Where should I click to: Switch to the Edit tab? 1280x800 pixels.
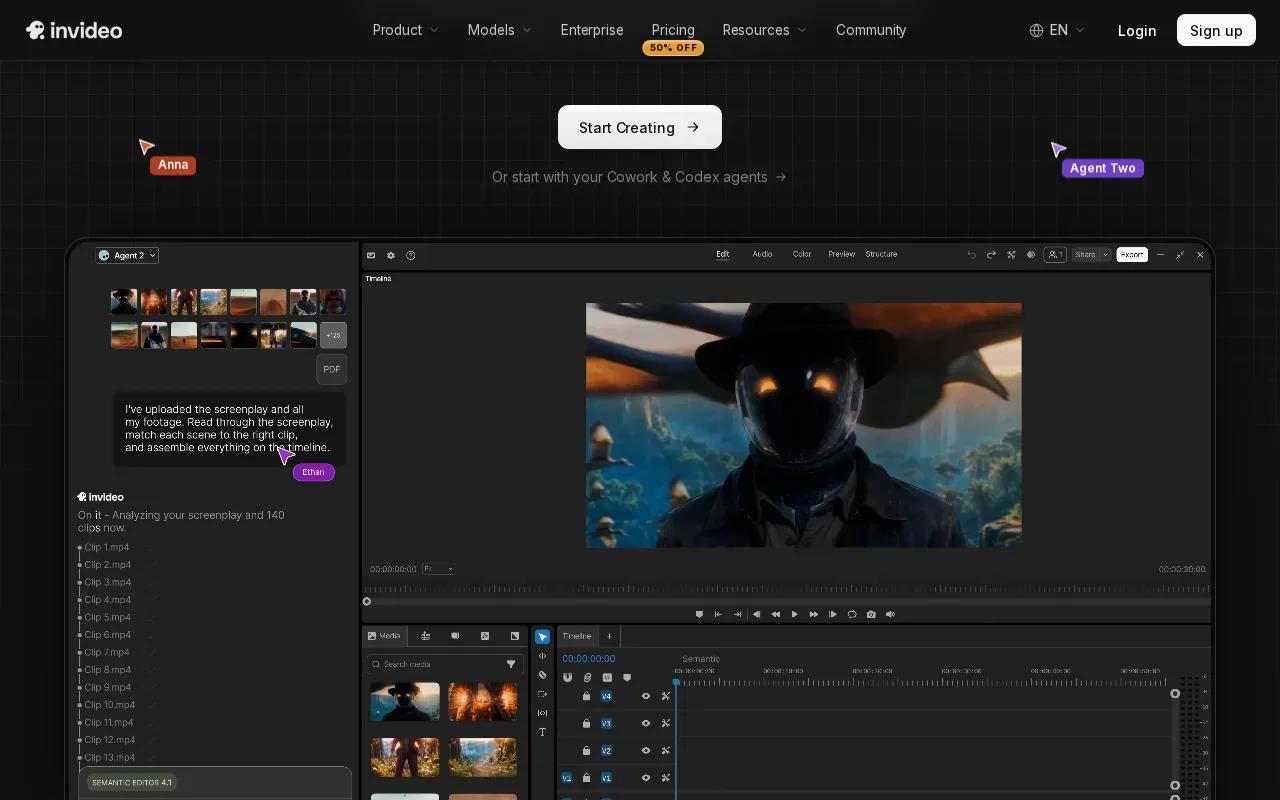point(723,254)
